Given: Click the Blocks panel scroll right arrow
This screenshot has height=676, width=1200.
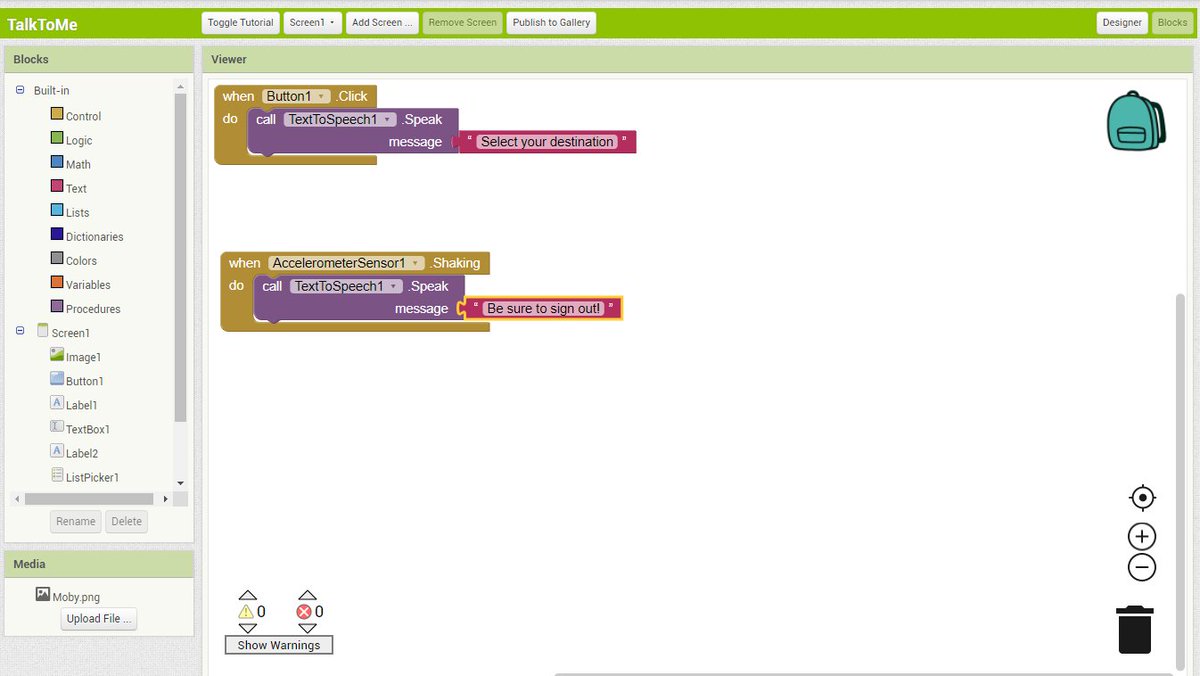Looking at the screenshot, I should (x=165, y=498).
